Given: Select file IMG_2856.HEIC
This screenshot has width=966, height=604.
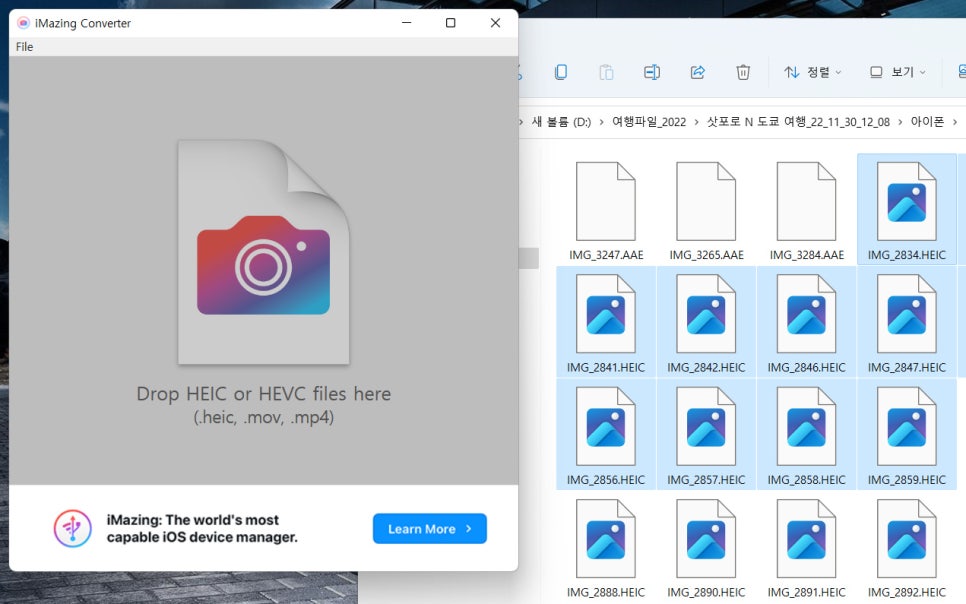Looking at the screenshot, I should (606, 435).
